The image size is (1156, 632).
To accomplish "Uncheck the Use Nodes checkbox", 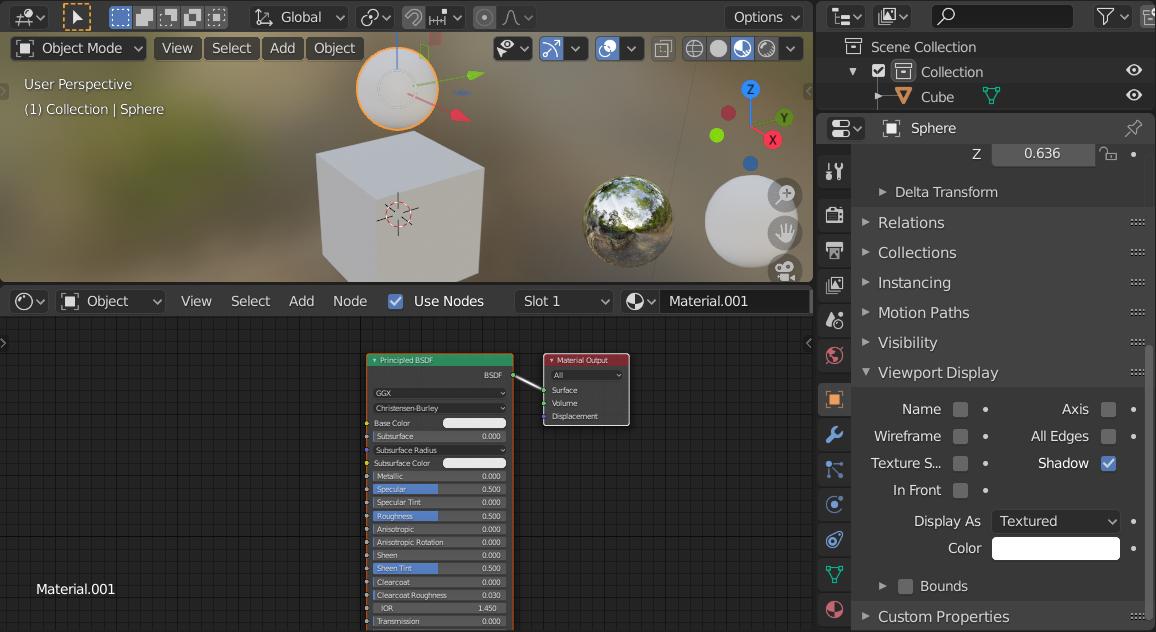I will [396, 301].
